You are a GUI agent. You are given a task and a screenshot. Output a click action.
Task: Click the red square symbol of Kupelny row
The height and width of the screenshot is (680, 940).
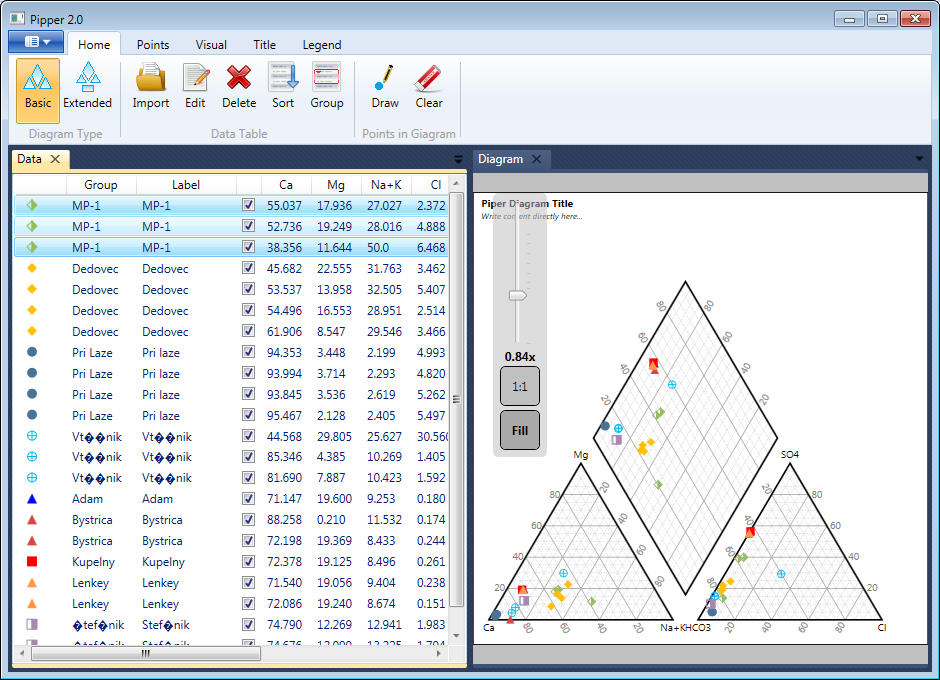[x=32, y=561]
